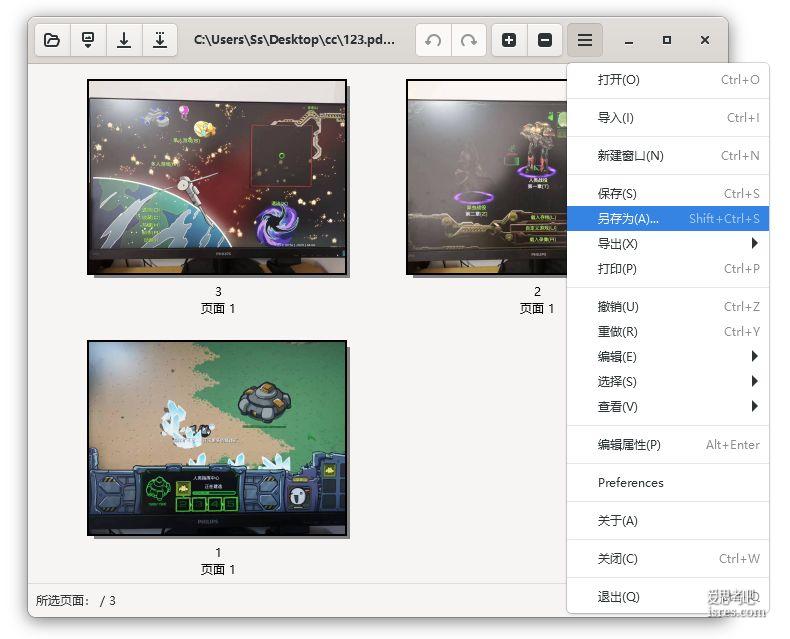Select page thumbnail labeled 1
The width and height of the screenshot is (790, 639).
click(x=217, y=438)
